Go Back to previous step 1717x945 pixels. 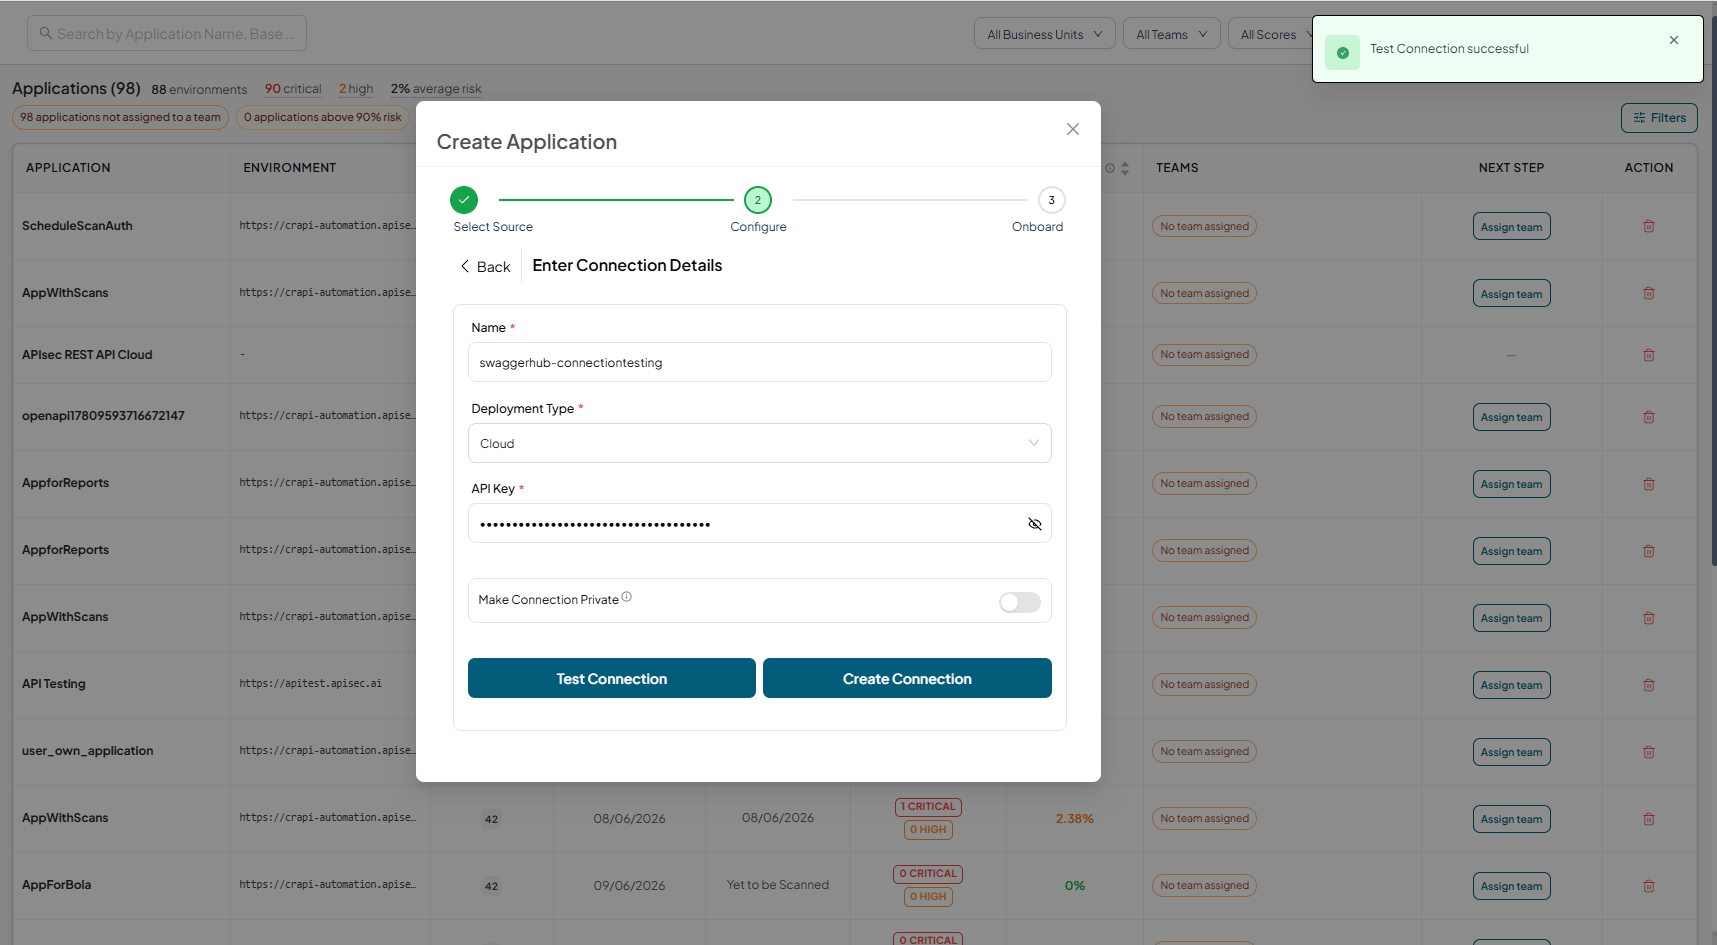pos(486,266)
